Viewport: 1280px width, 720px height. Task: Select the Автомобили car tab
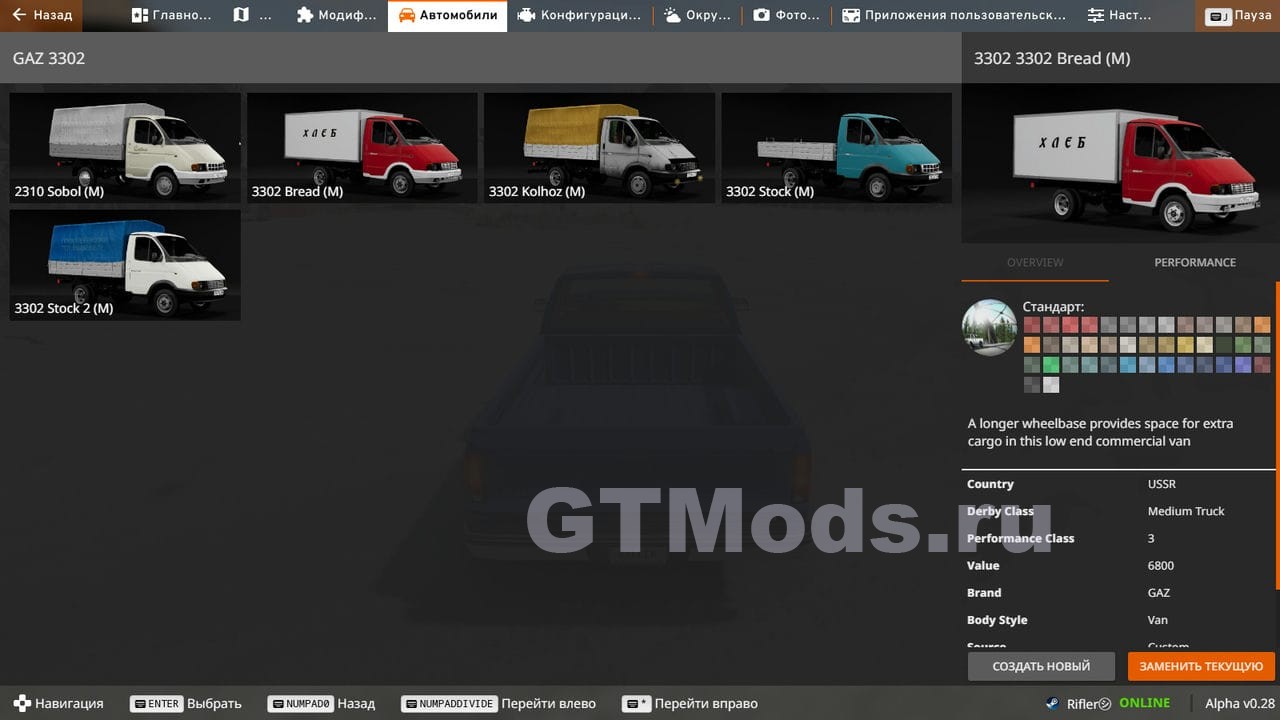[447, 15]
